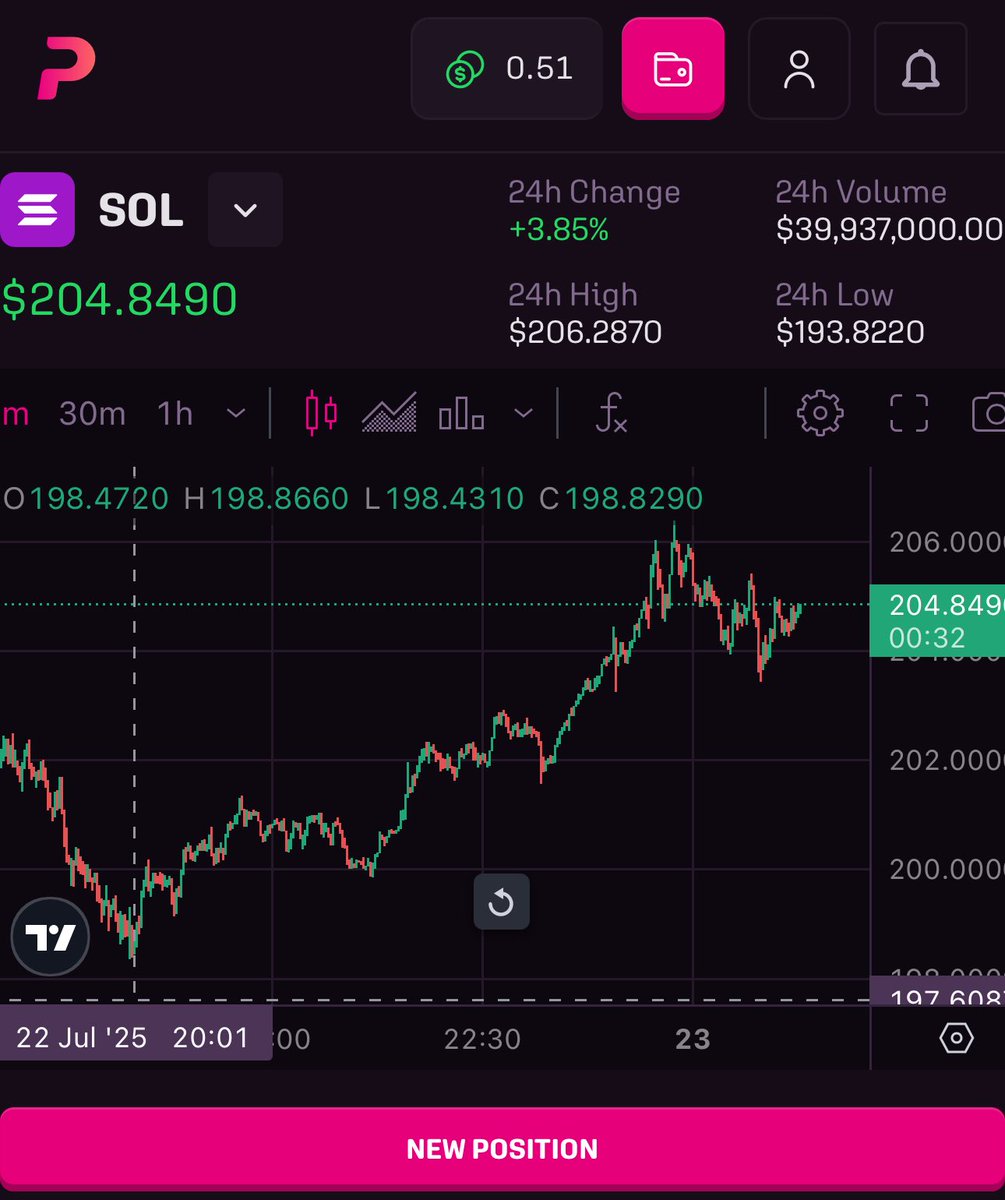
Task: Click the C198.8290 close value
Action: [x=620, y=498]
